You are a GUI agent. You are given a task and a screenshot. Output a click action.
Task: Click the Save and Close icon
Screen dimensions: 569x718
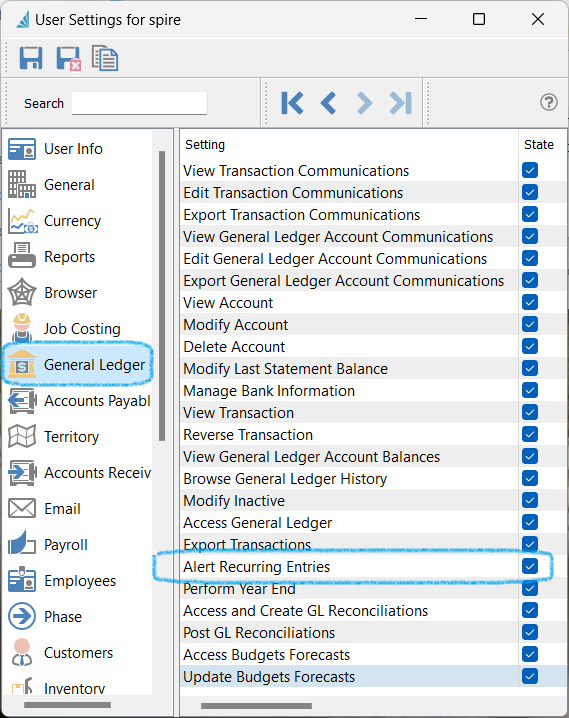click(x=69, y=59)
